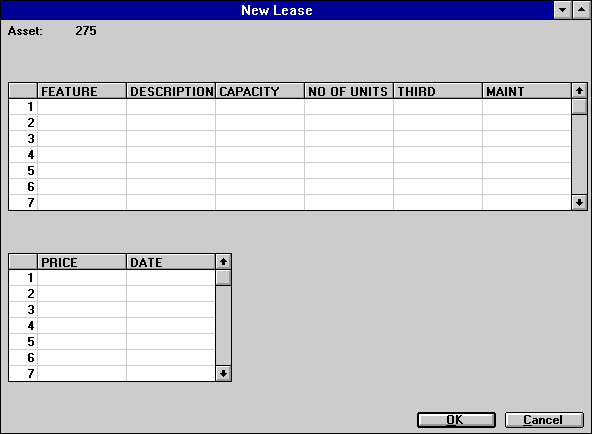Minimize the New Lease window
Screen dimensions: 592x434
tap(563, 10)
